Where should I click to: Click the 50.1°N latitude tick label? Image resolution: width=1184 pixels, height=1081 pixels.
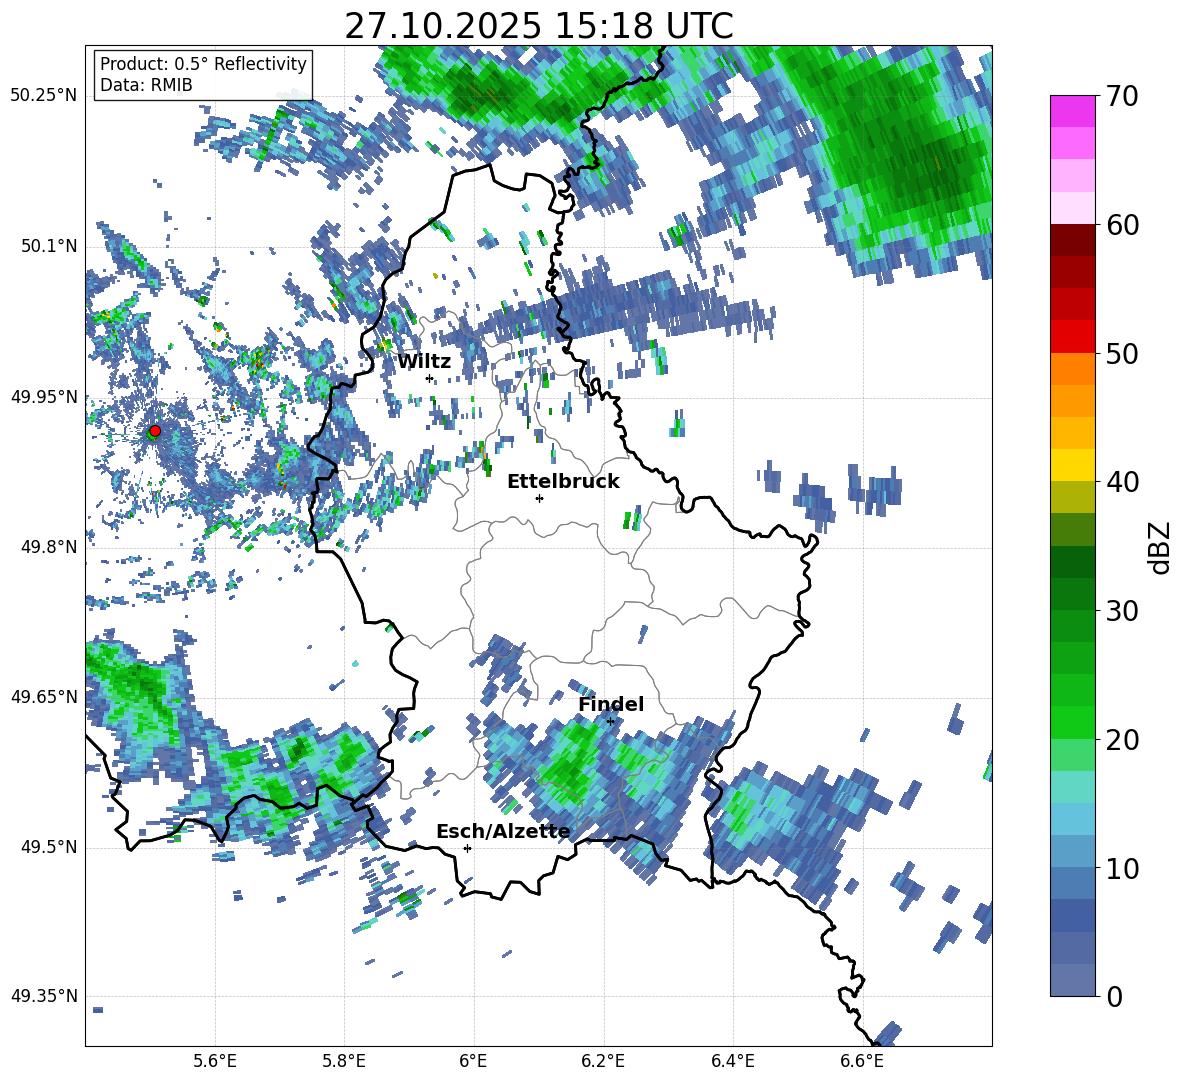[x=48, y=246]
